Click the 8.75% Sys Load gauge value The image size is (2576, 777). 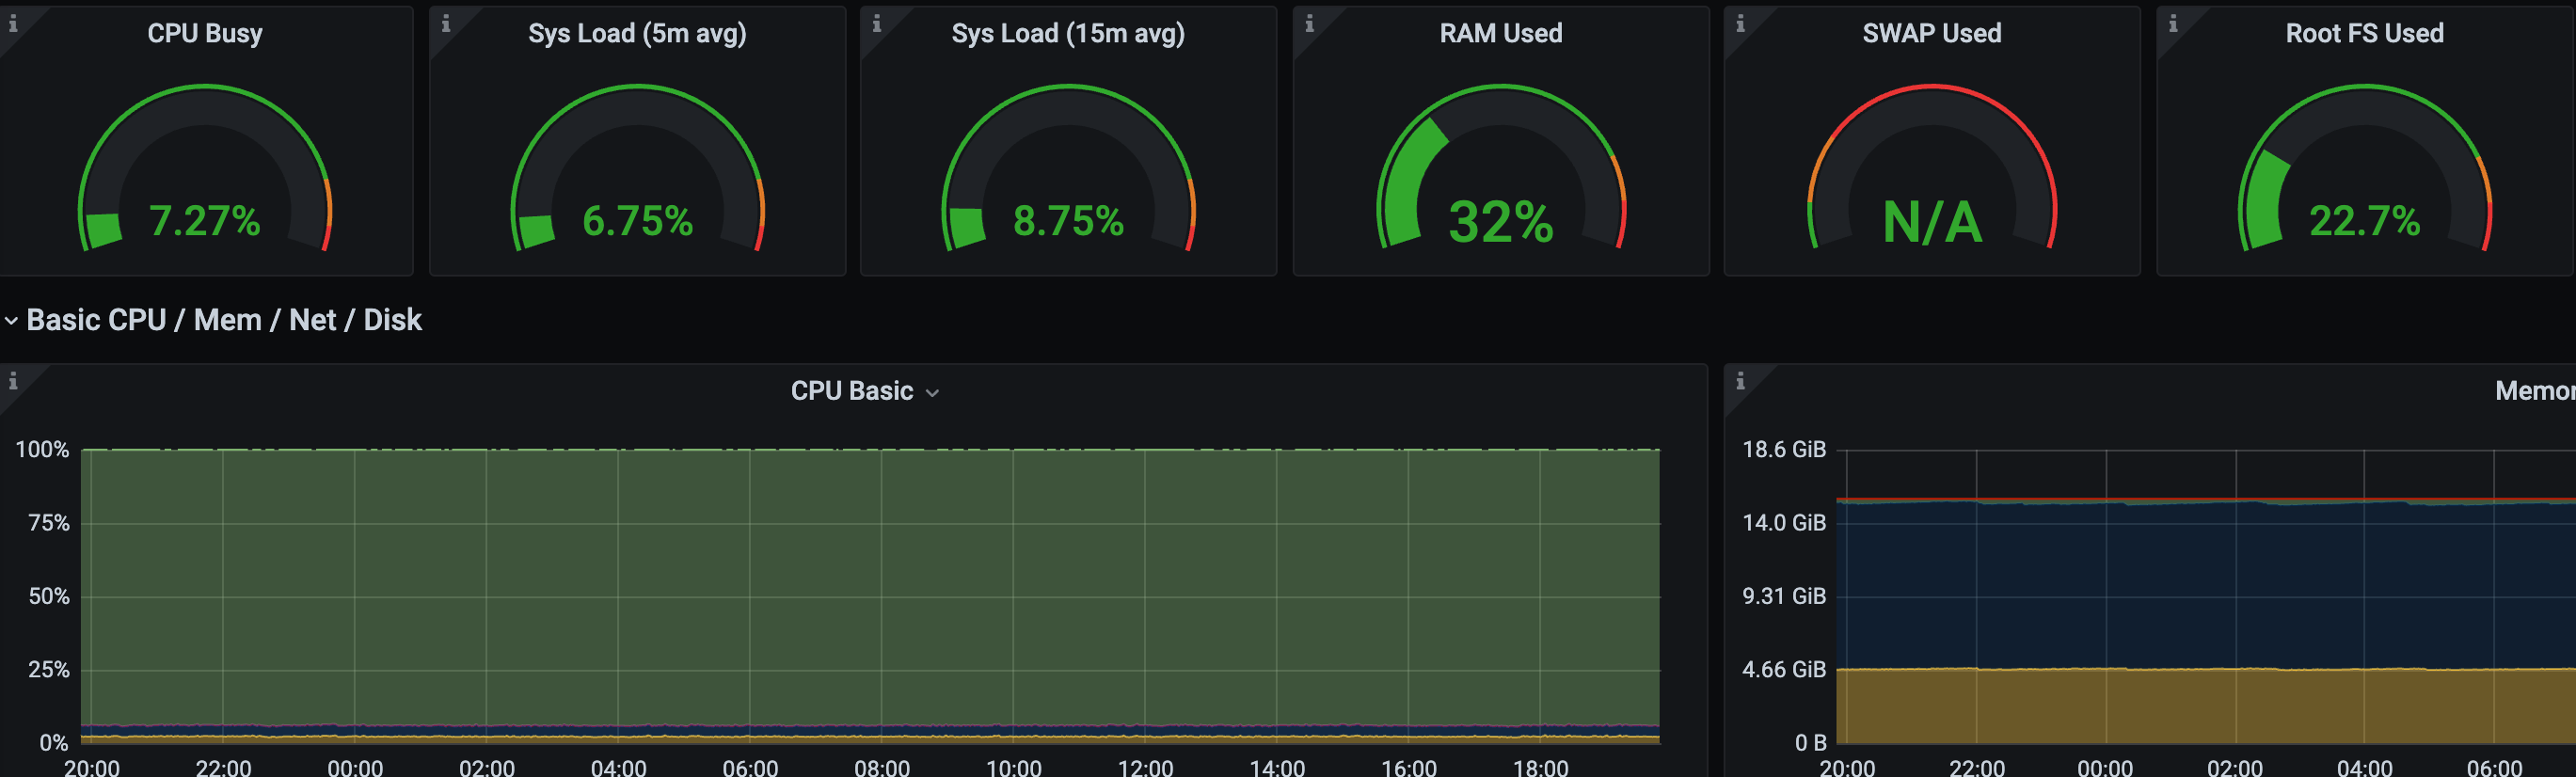coord(1068,221)
